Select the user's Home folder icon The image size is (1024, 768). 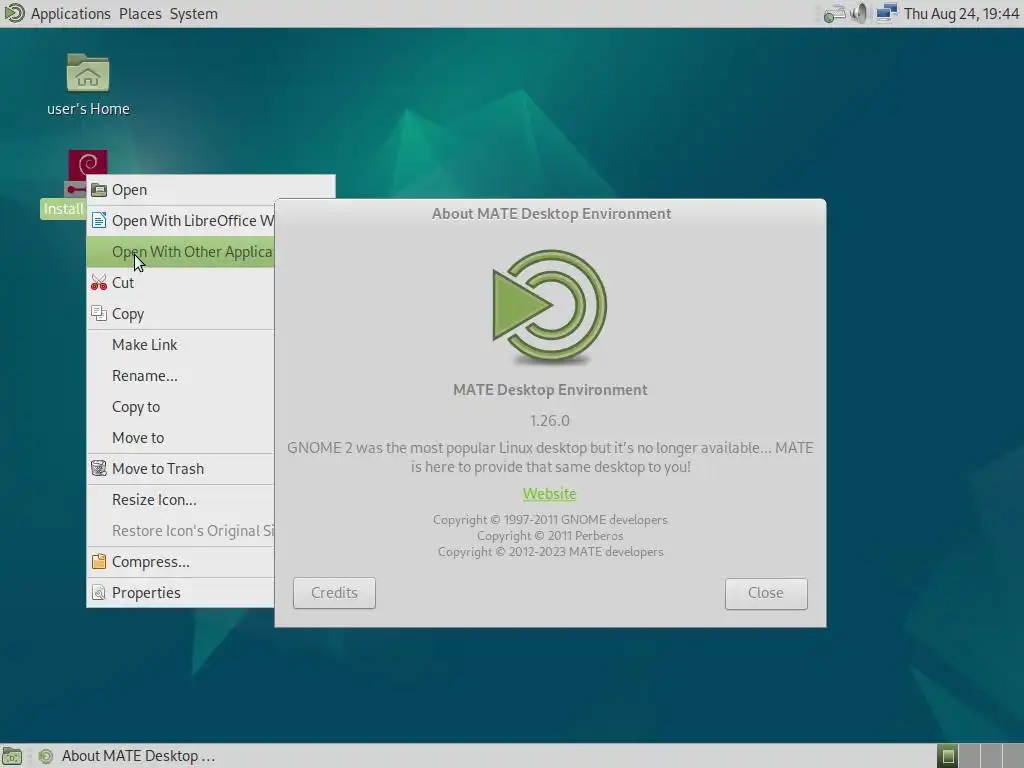click(x=88, y=85)
